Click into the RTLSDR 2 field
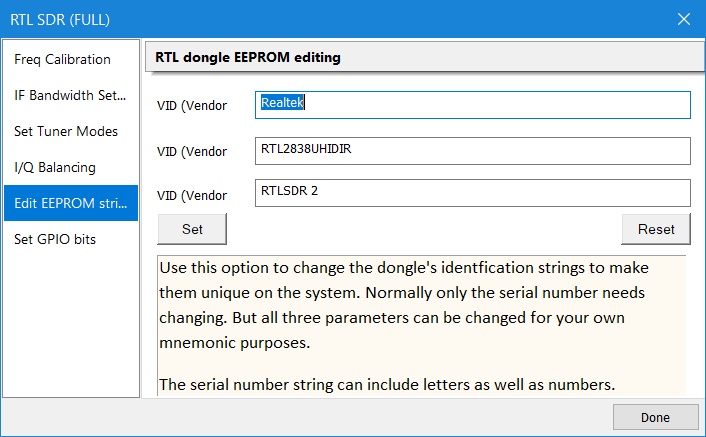This screenshot has width=706, height=437. pyautogui.click(x=472, y=192)
